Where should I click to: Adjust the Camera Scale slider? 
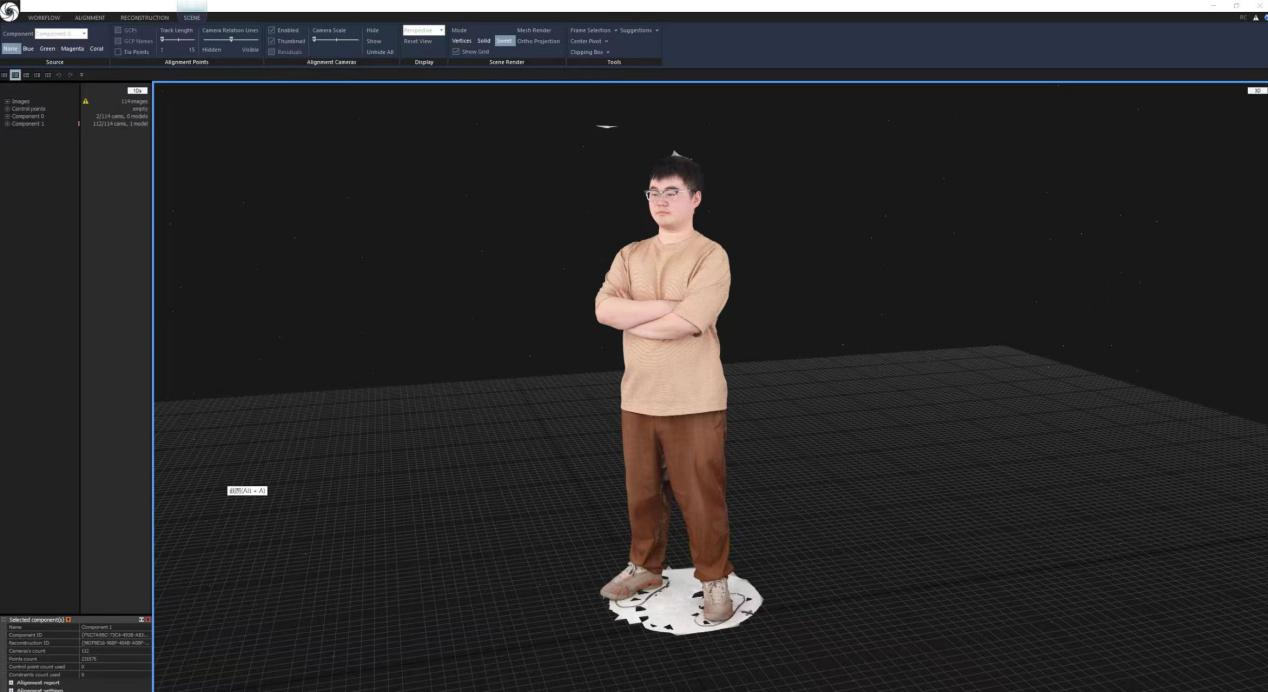point(335,39)
